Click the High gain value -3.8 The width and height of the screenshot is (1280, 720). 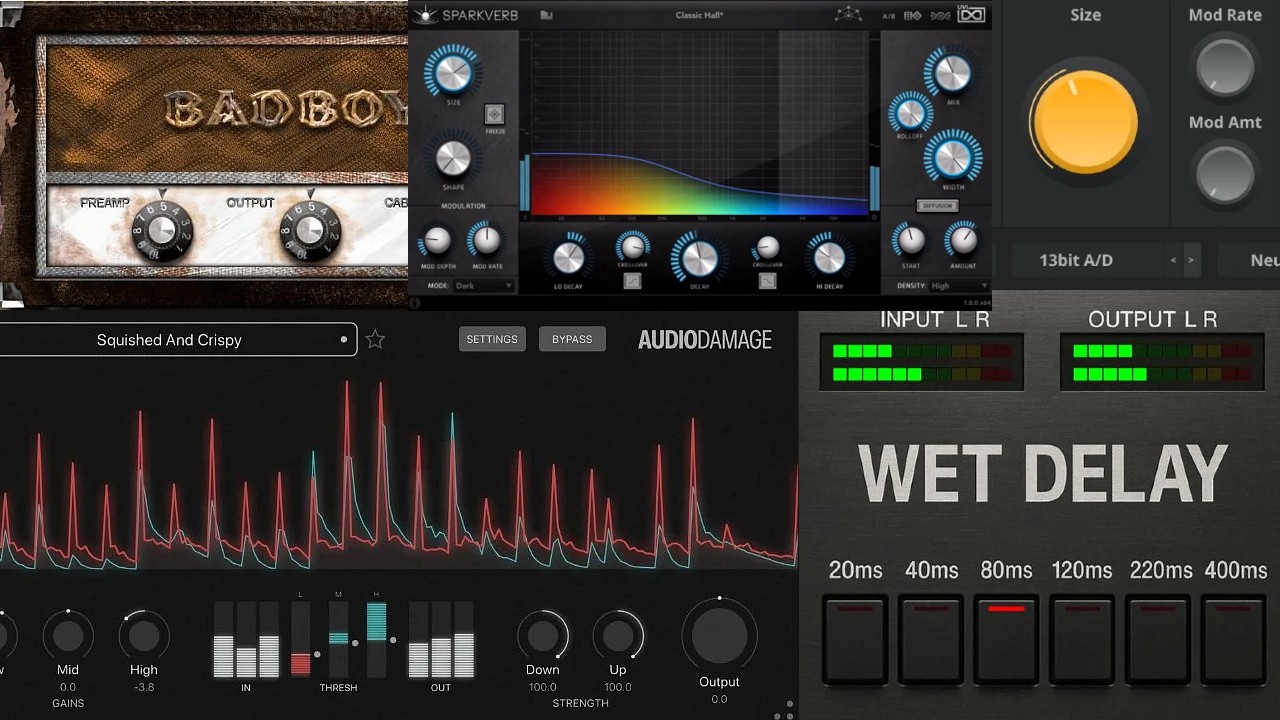(144, 687)
